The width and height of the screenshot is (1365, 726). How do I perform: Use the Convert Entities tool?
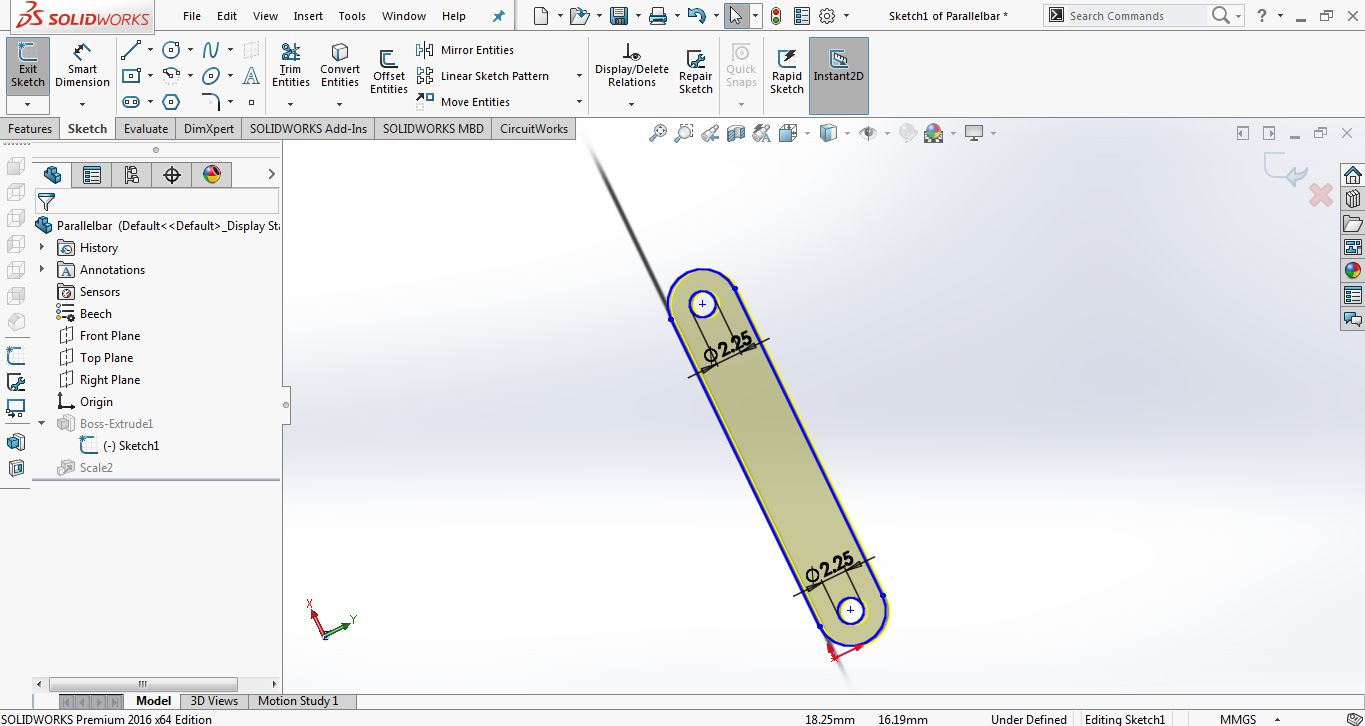coord(340,64)
